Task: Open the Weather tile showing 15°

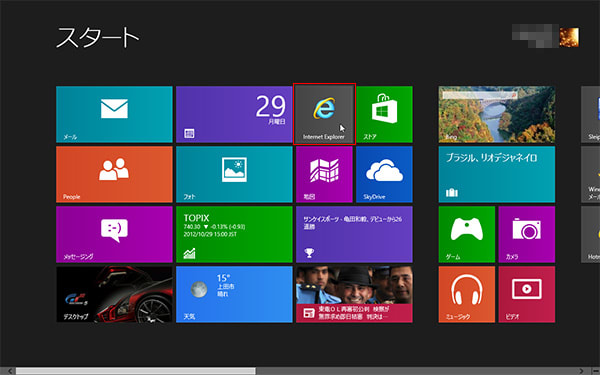Action: tap(234, 295)
